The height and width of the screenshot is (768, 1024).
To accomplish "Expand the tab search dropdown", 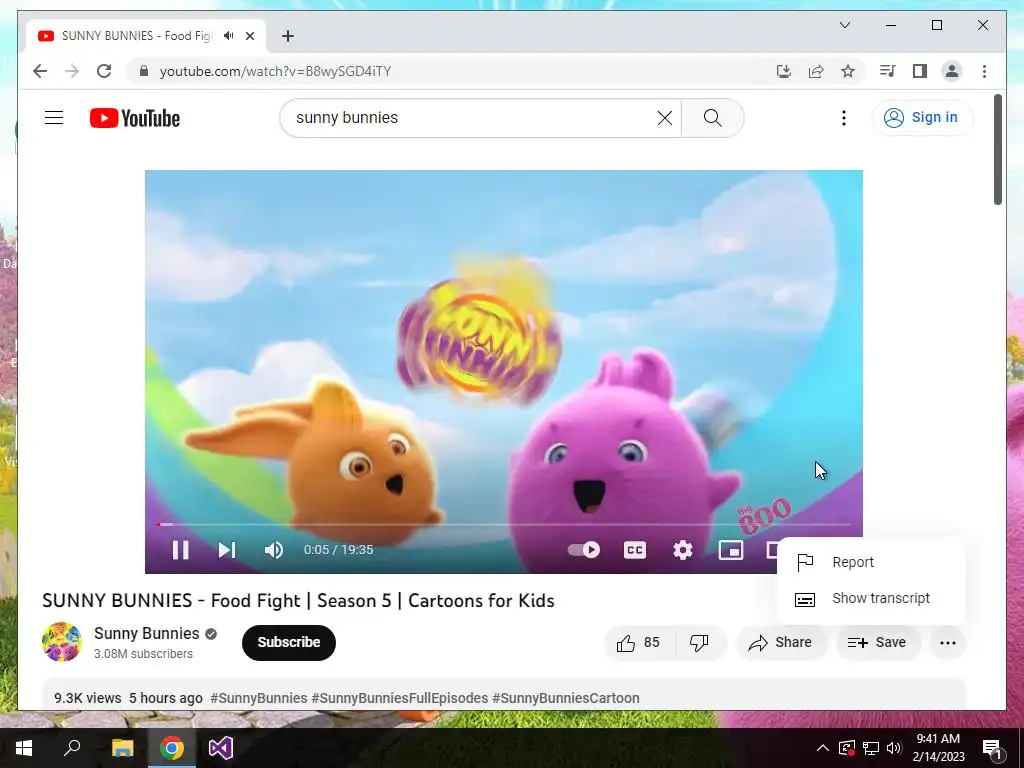I will pyautogui.click(x=844, y=25).
